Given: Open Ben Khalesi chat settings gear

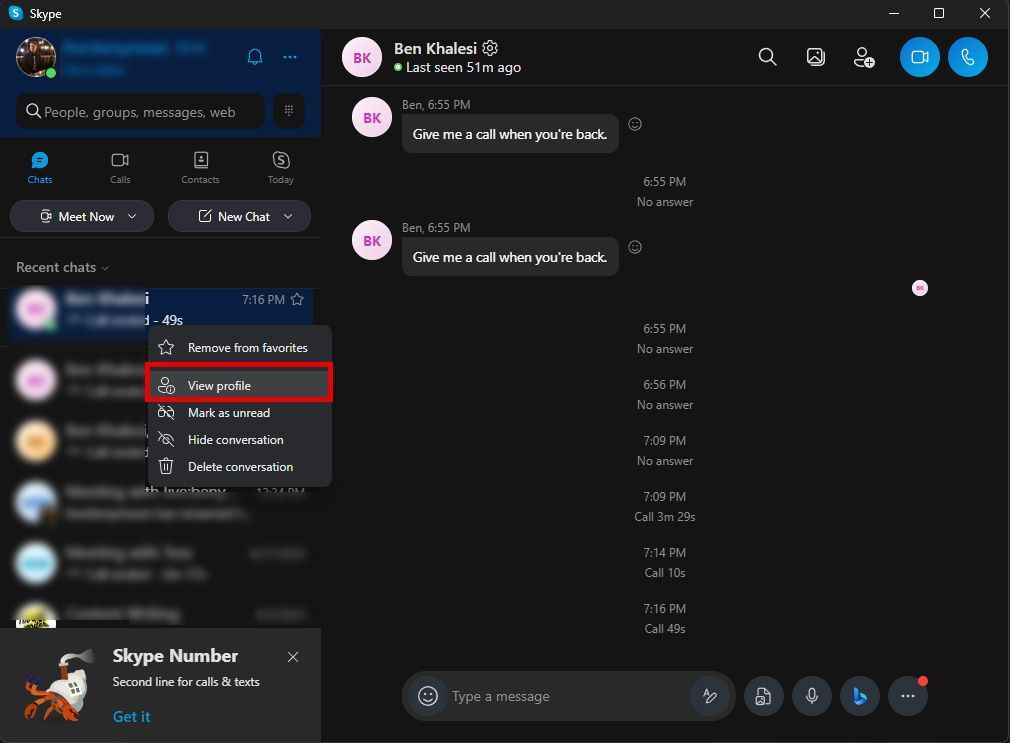Looking at the screenshot, I should (x=490, y=48).
